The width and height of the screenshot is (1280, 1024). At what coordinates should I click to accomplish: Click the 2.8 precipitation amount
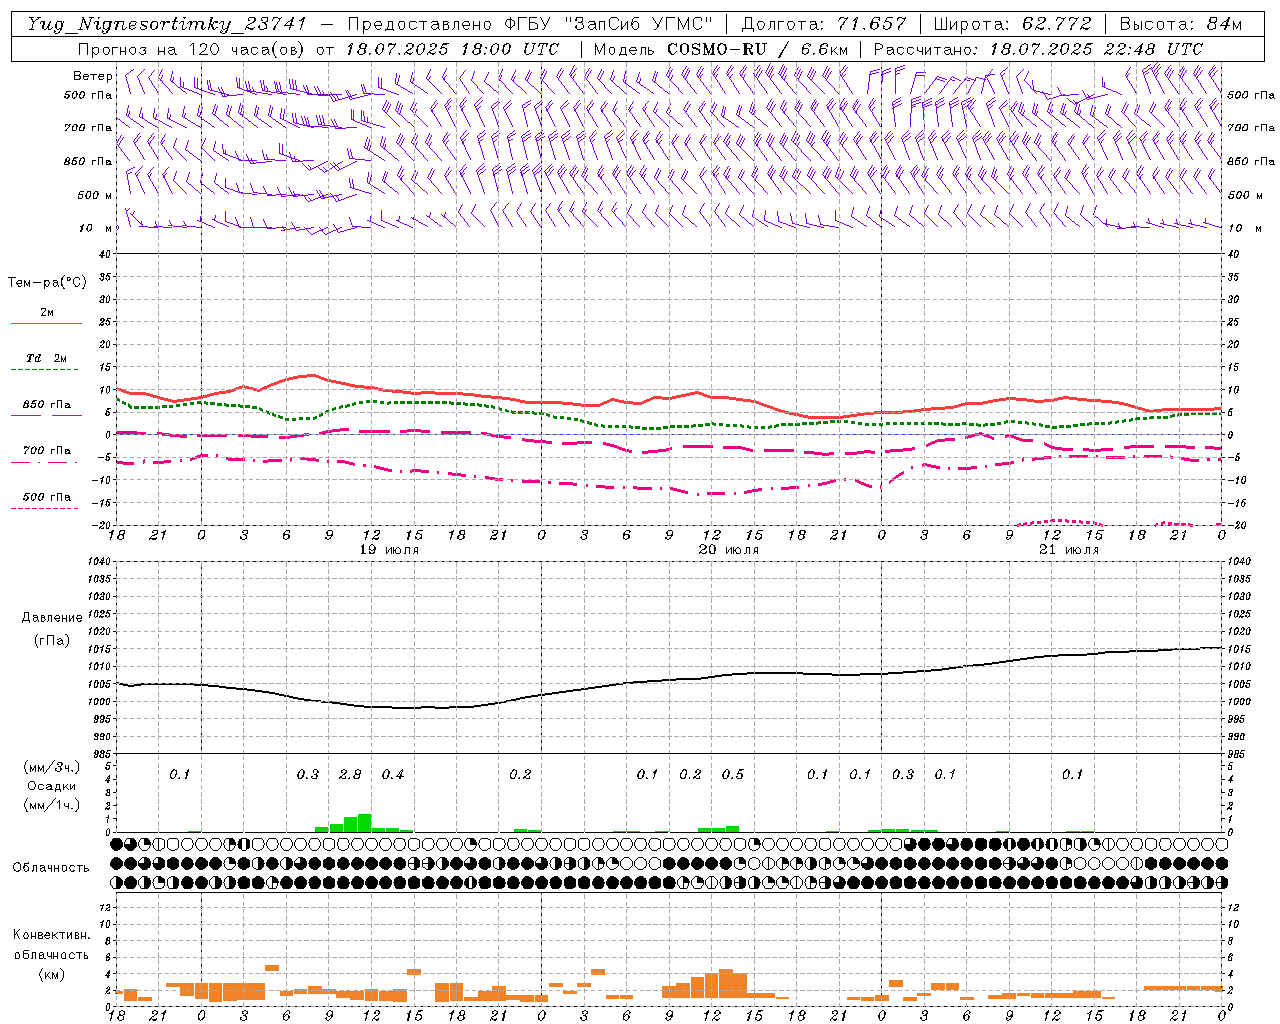[350, 774]
